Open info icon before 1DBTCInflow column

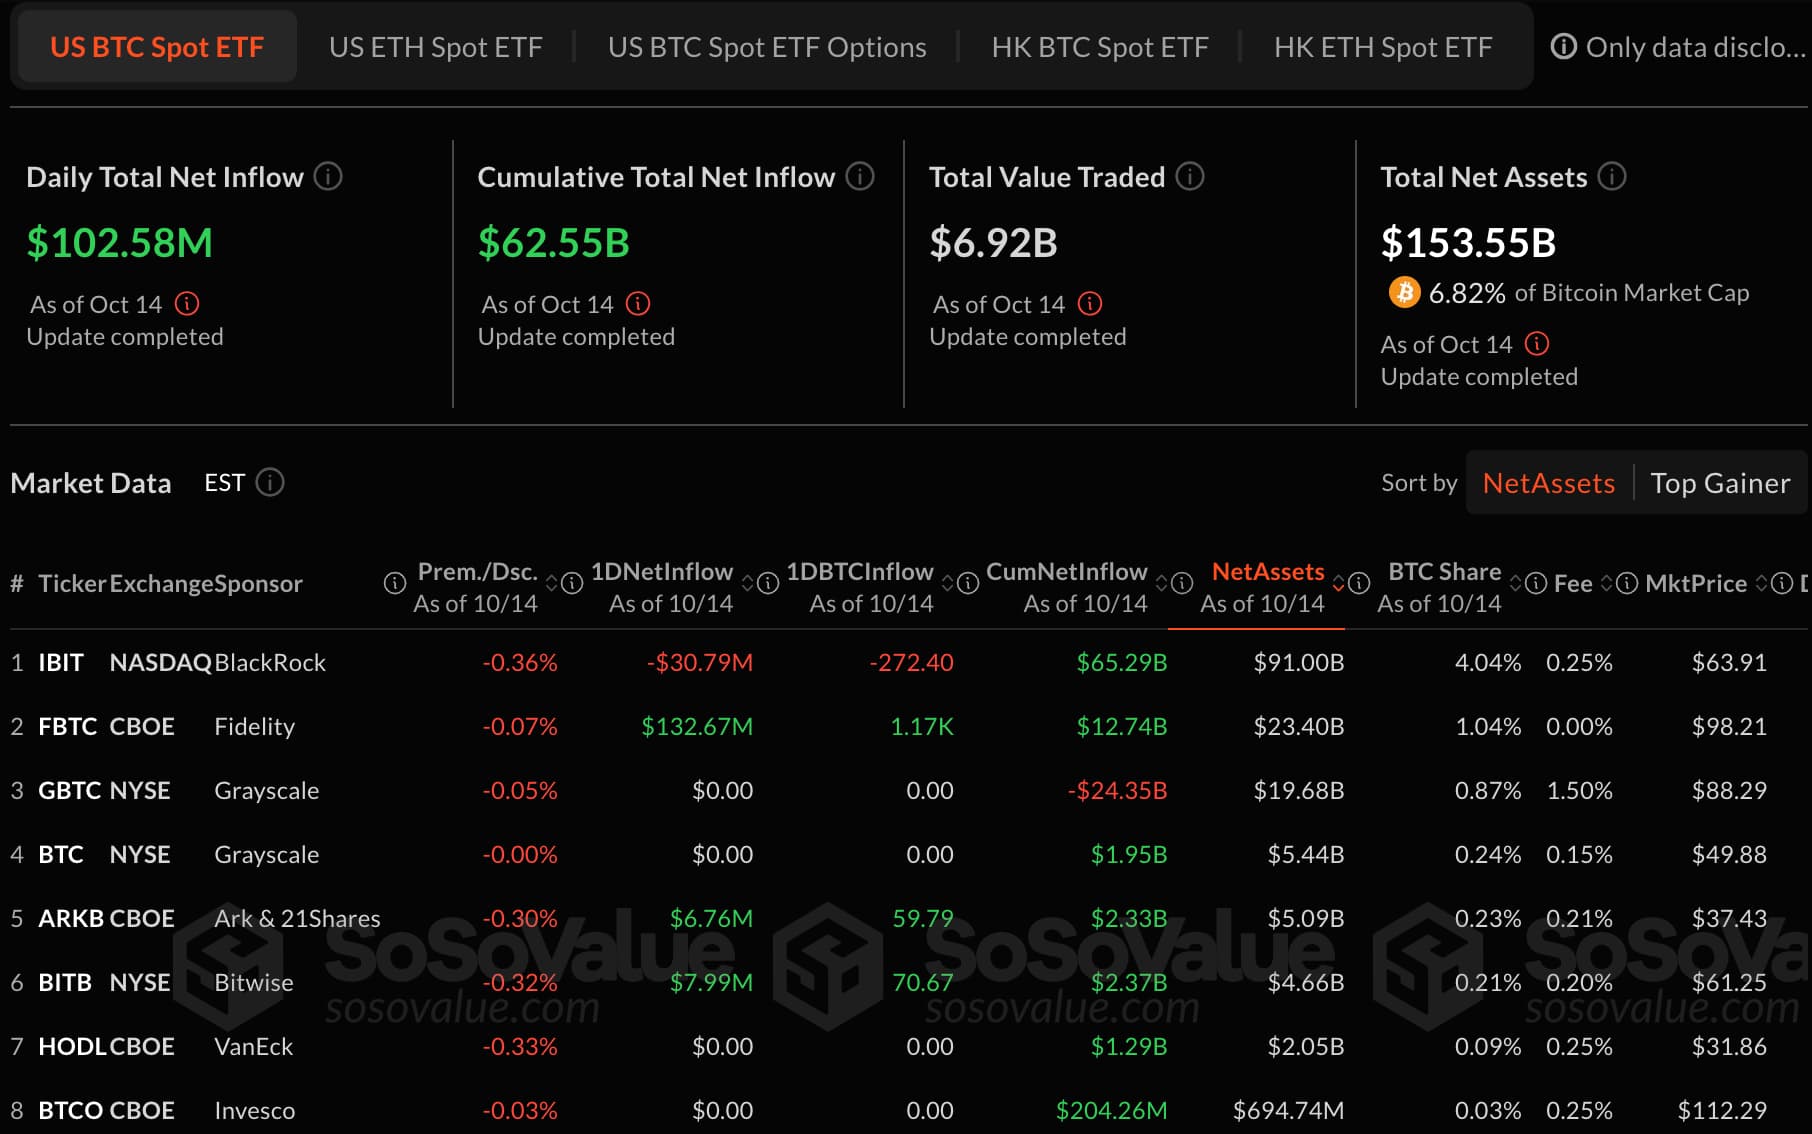(x=768, y=583)
